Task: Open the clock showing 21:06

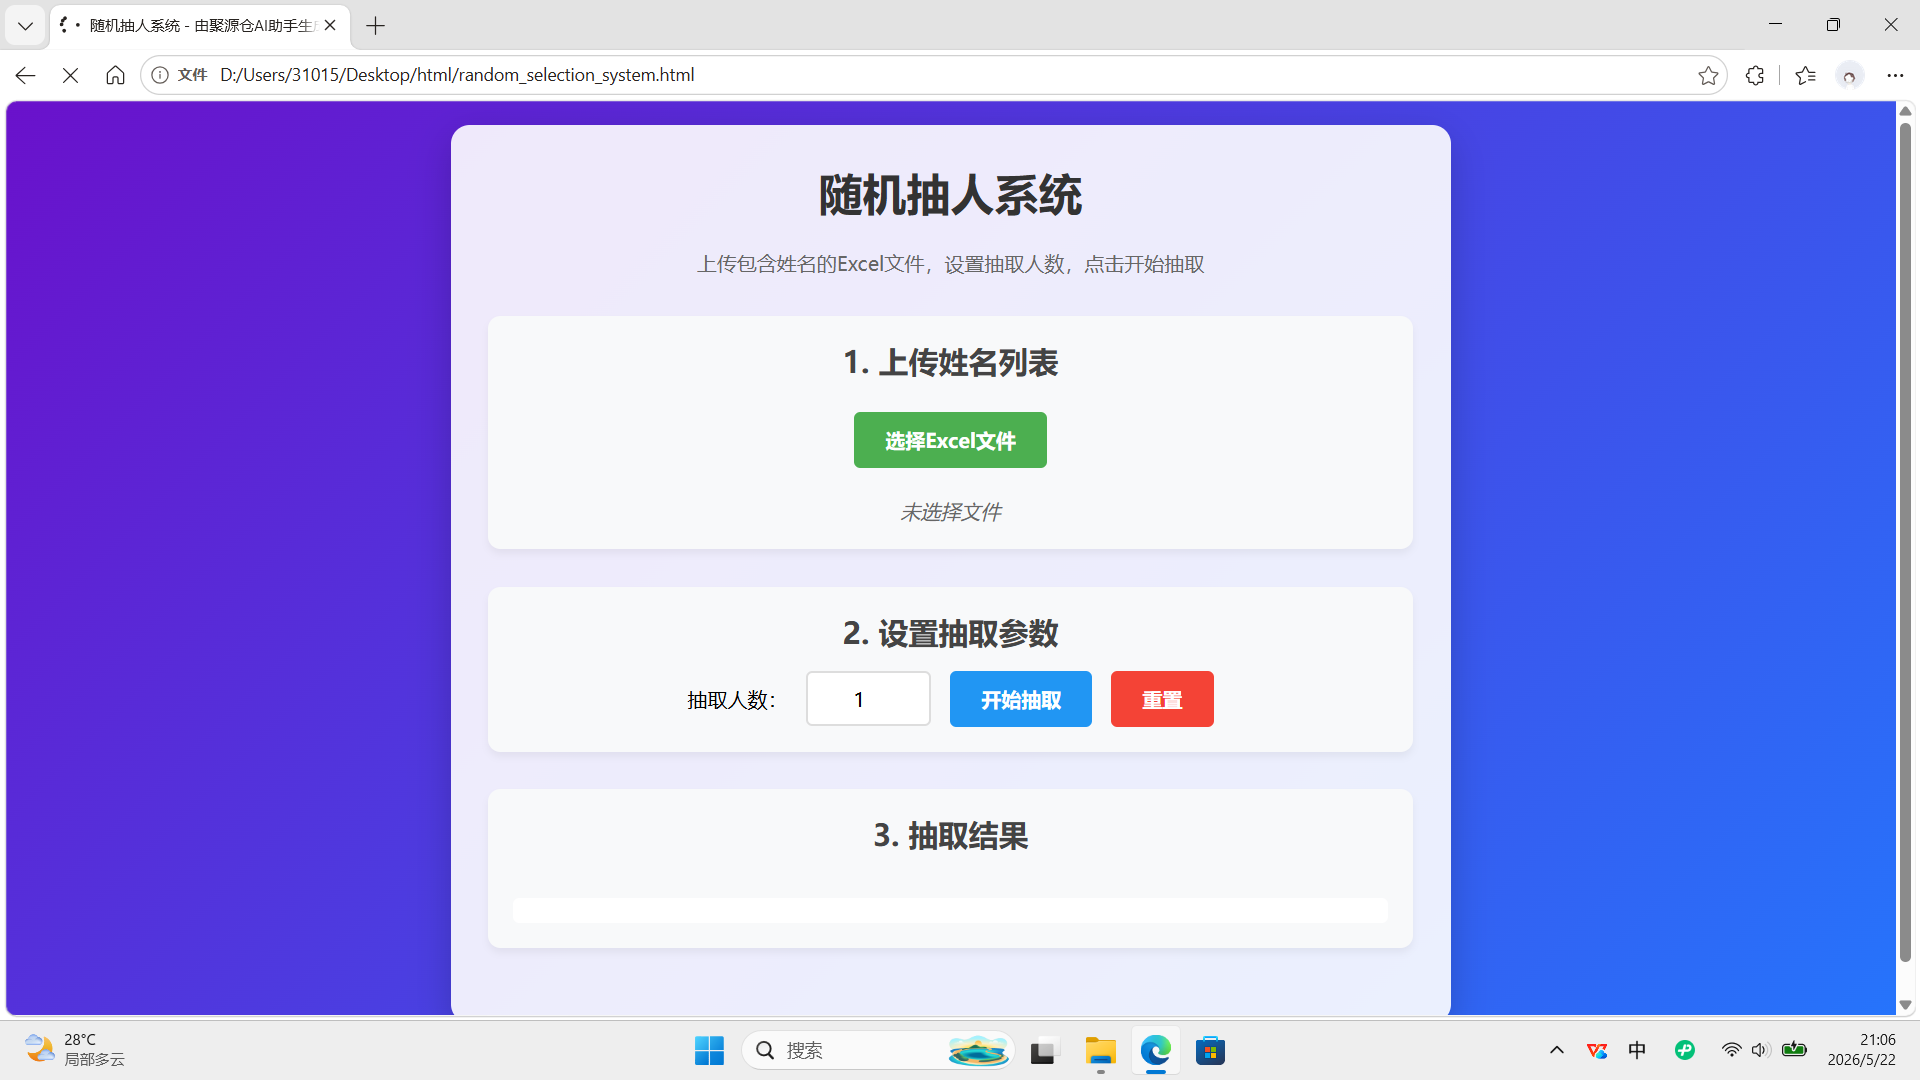Action: [x=1862, y=1050]
